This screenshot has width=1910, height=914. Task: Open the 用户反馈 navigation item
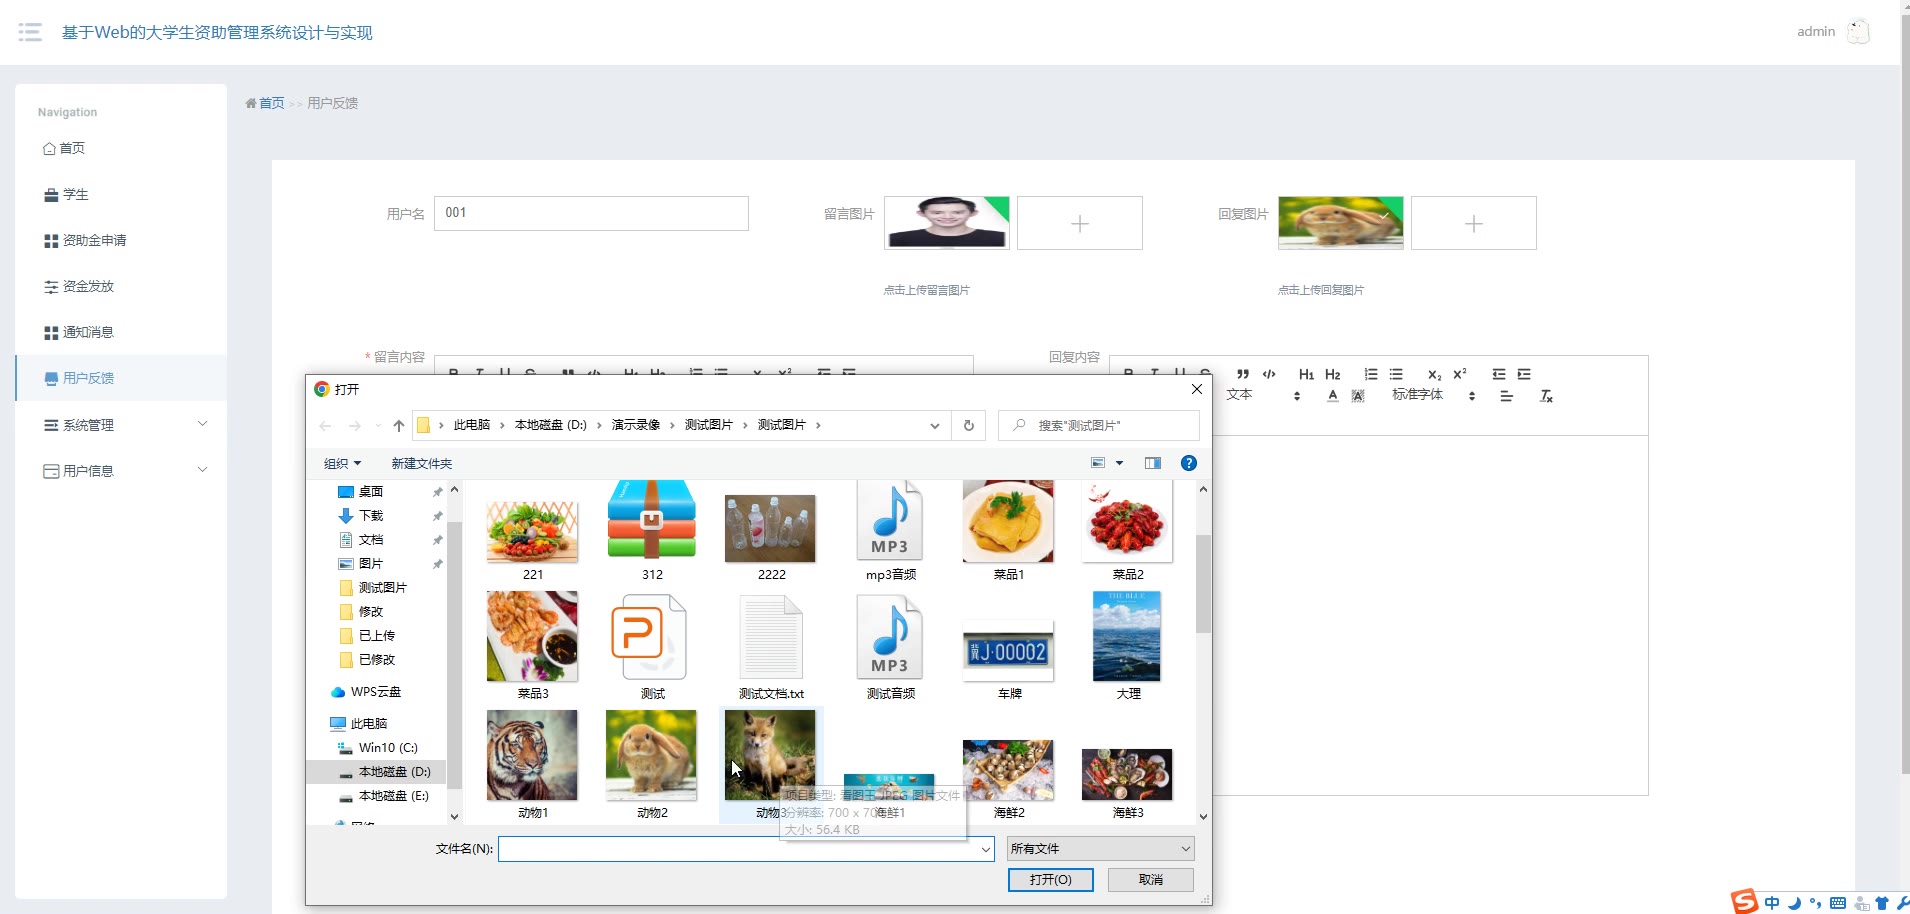[121, 378]
